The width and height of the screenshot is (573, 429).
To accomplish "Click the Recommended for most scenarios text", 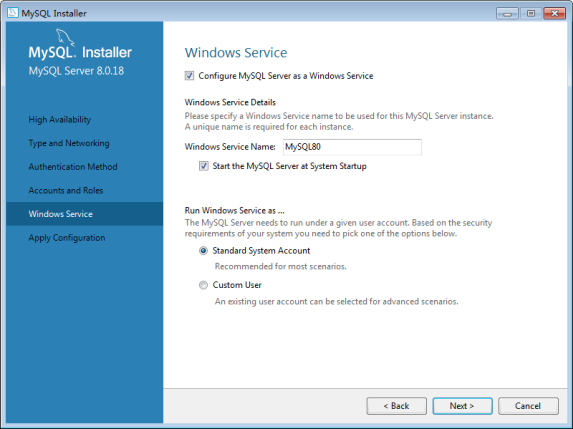I will coord(281,266).
